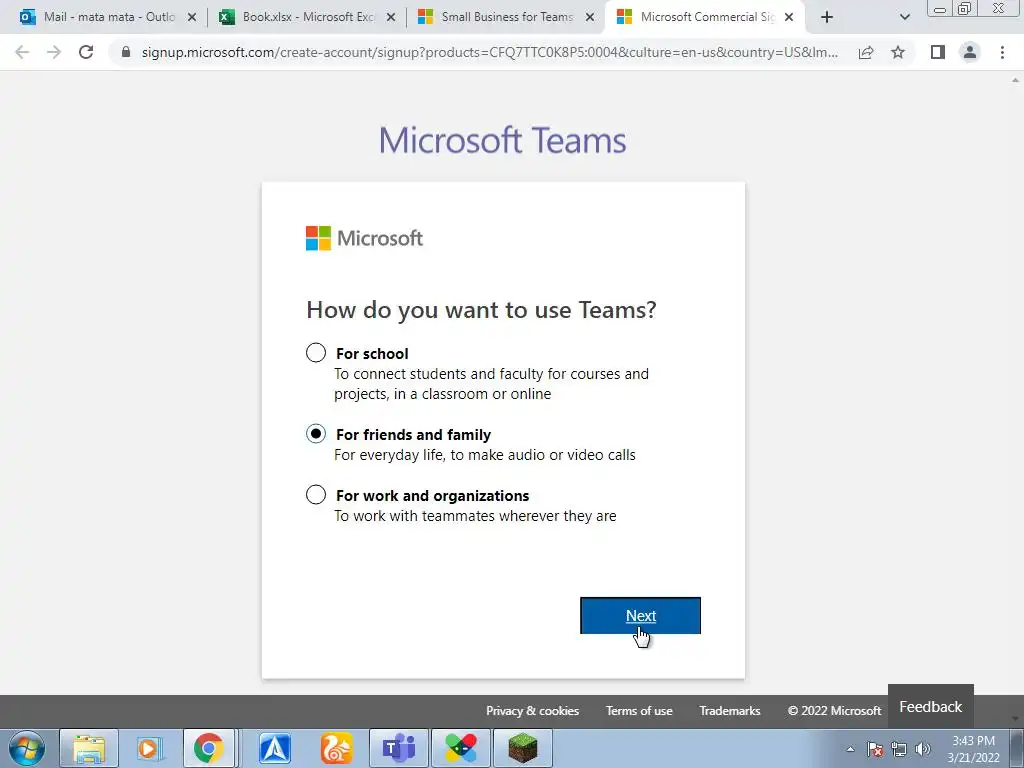The image size is (1024, 768).
Task: Open the Terms of use link
Action: tap(639, 711)
